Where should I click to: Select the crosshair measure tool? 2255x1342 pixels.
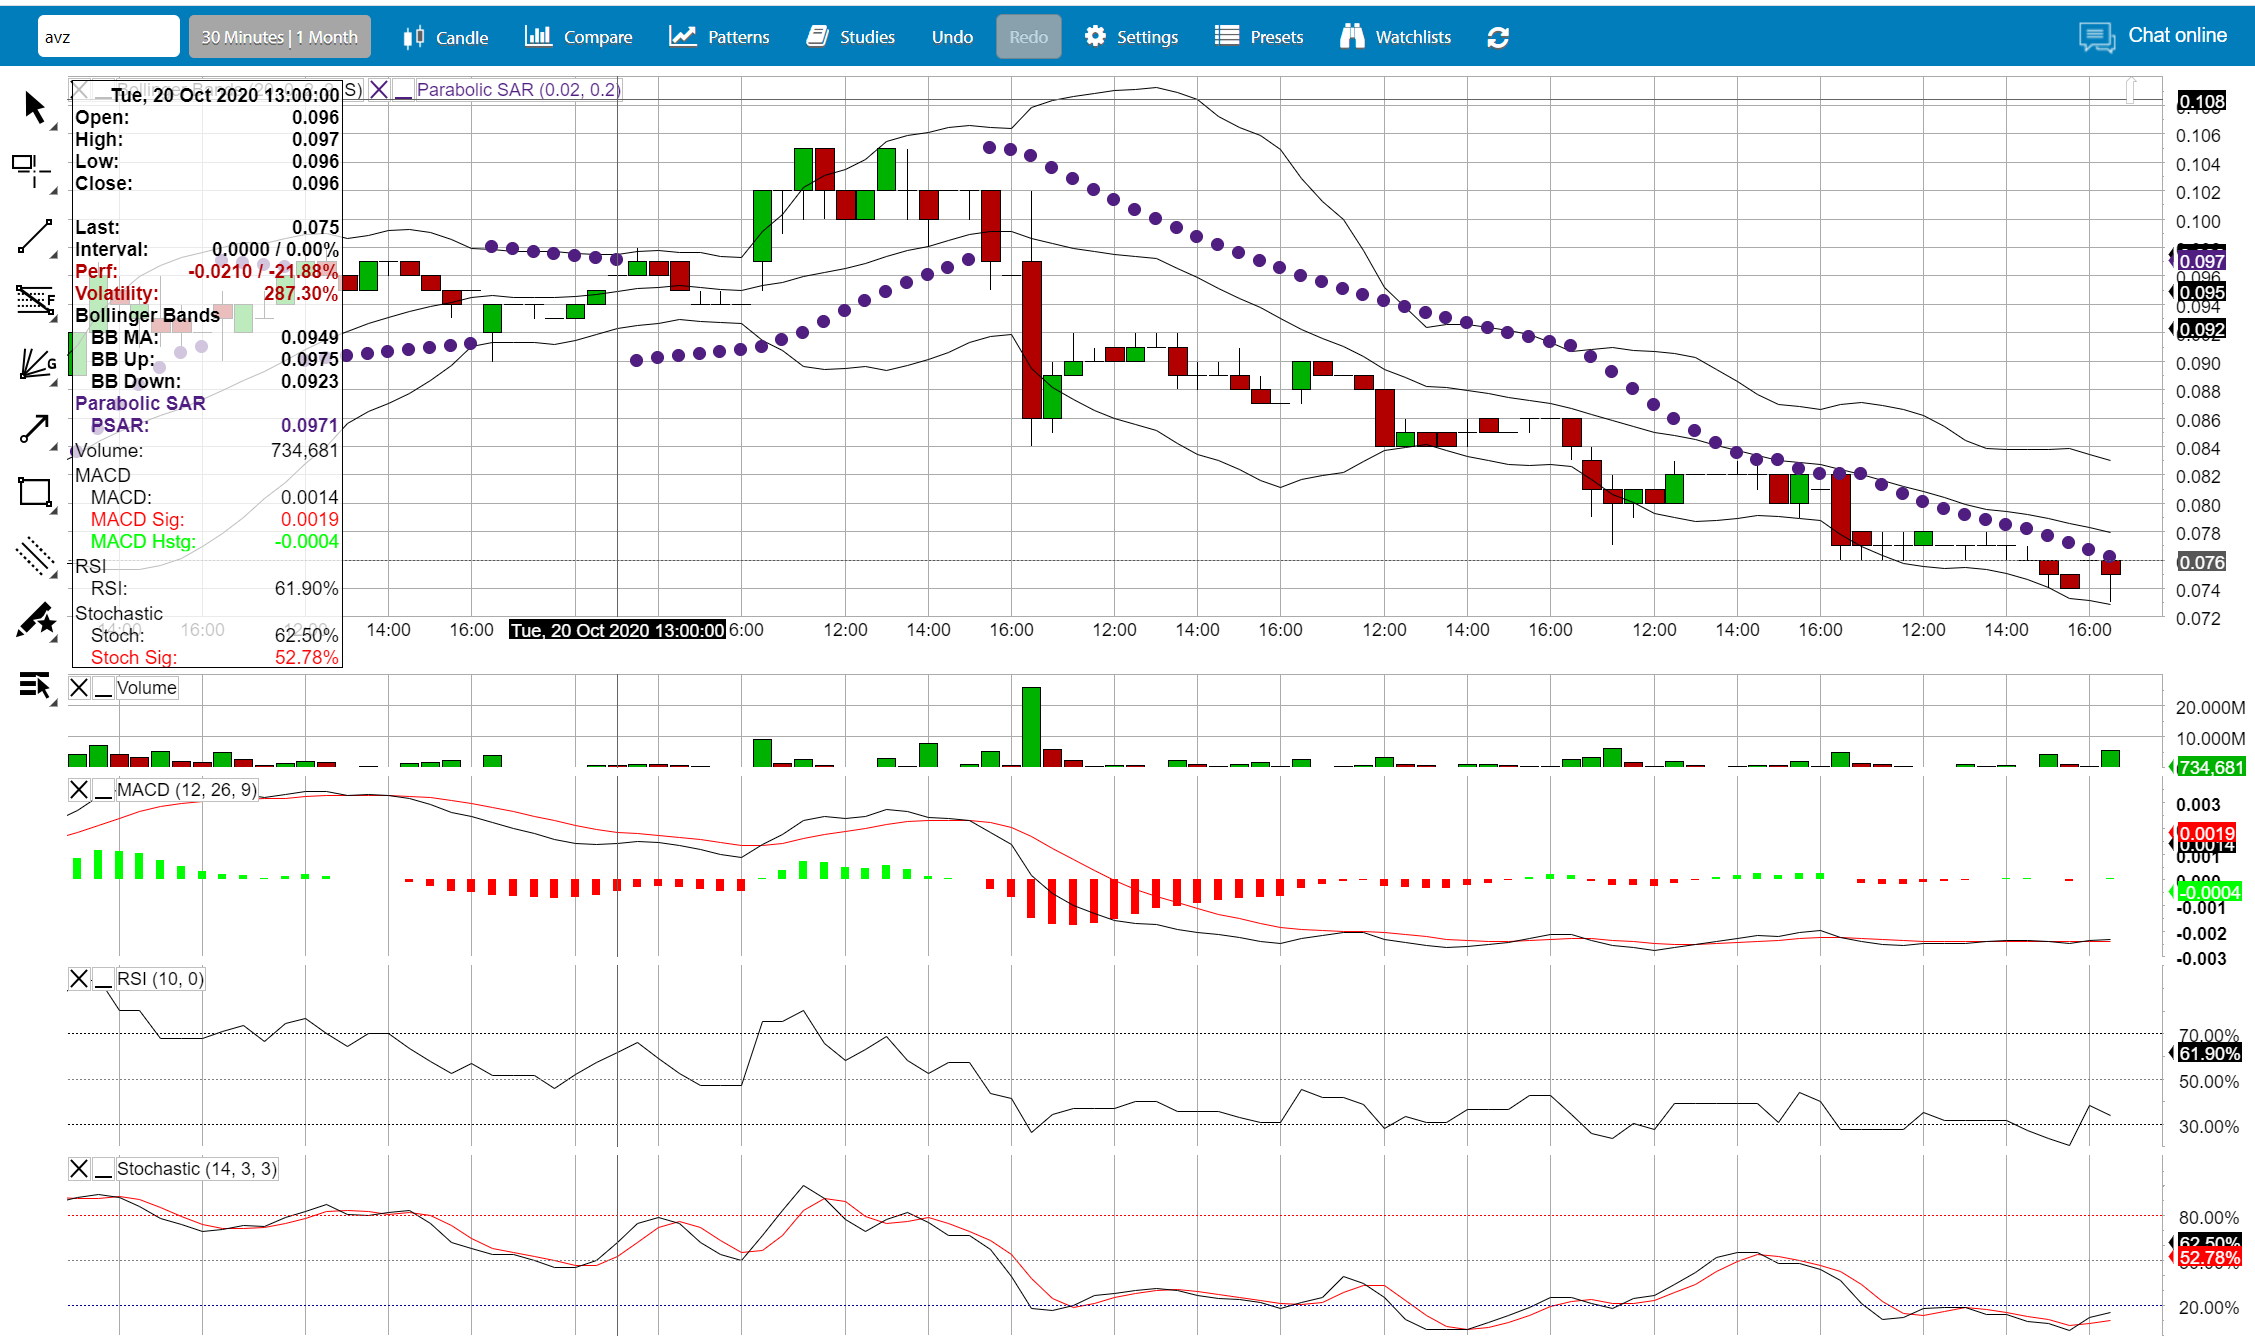[x=33, y=171]
